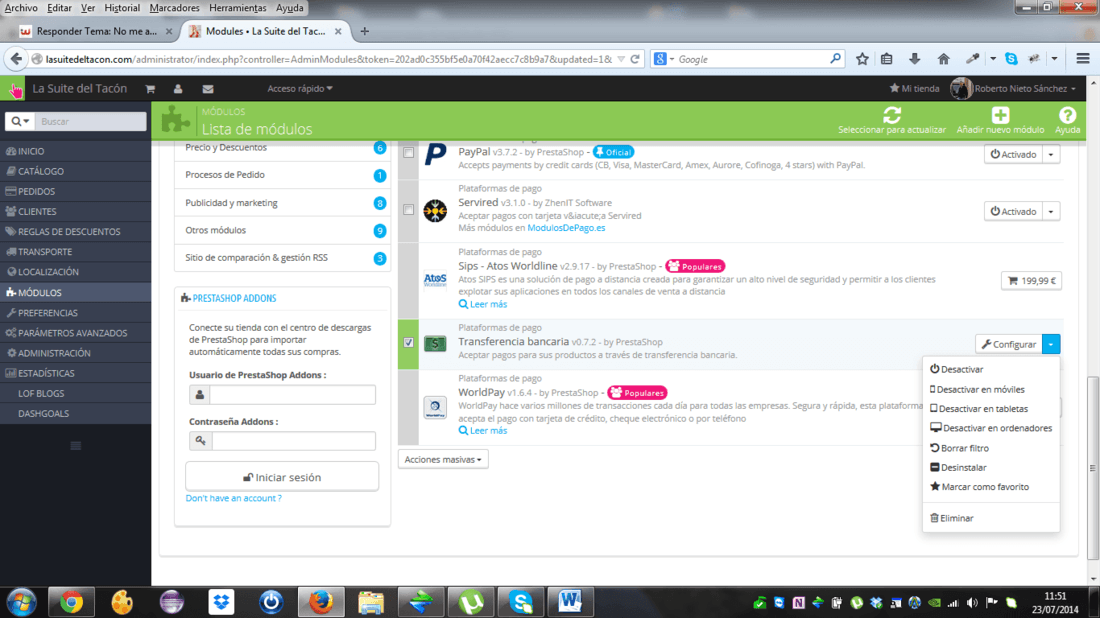Click the Configurar button
The height and width of the screenshot is (618, 1100).
click(1009, 344)
